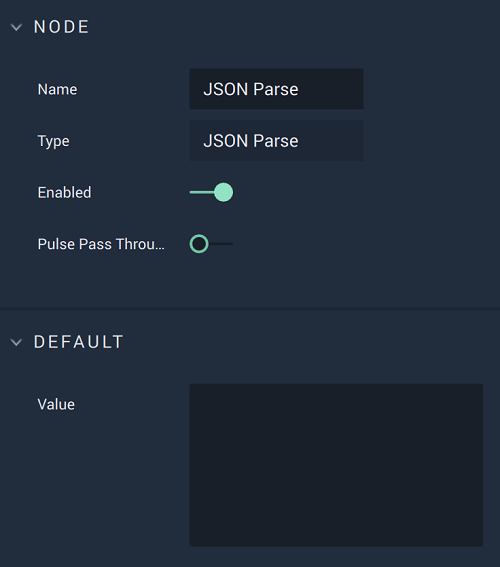Select the Name property label
Viewport: 500px width, 567px height.
pos(57,89)
